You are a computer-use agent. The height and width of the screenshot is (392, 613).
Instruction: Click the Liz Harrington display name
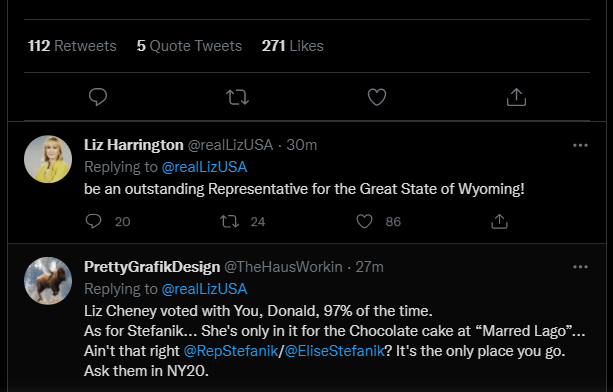[134, 145]
